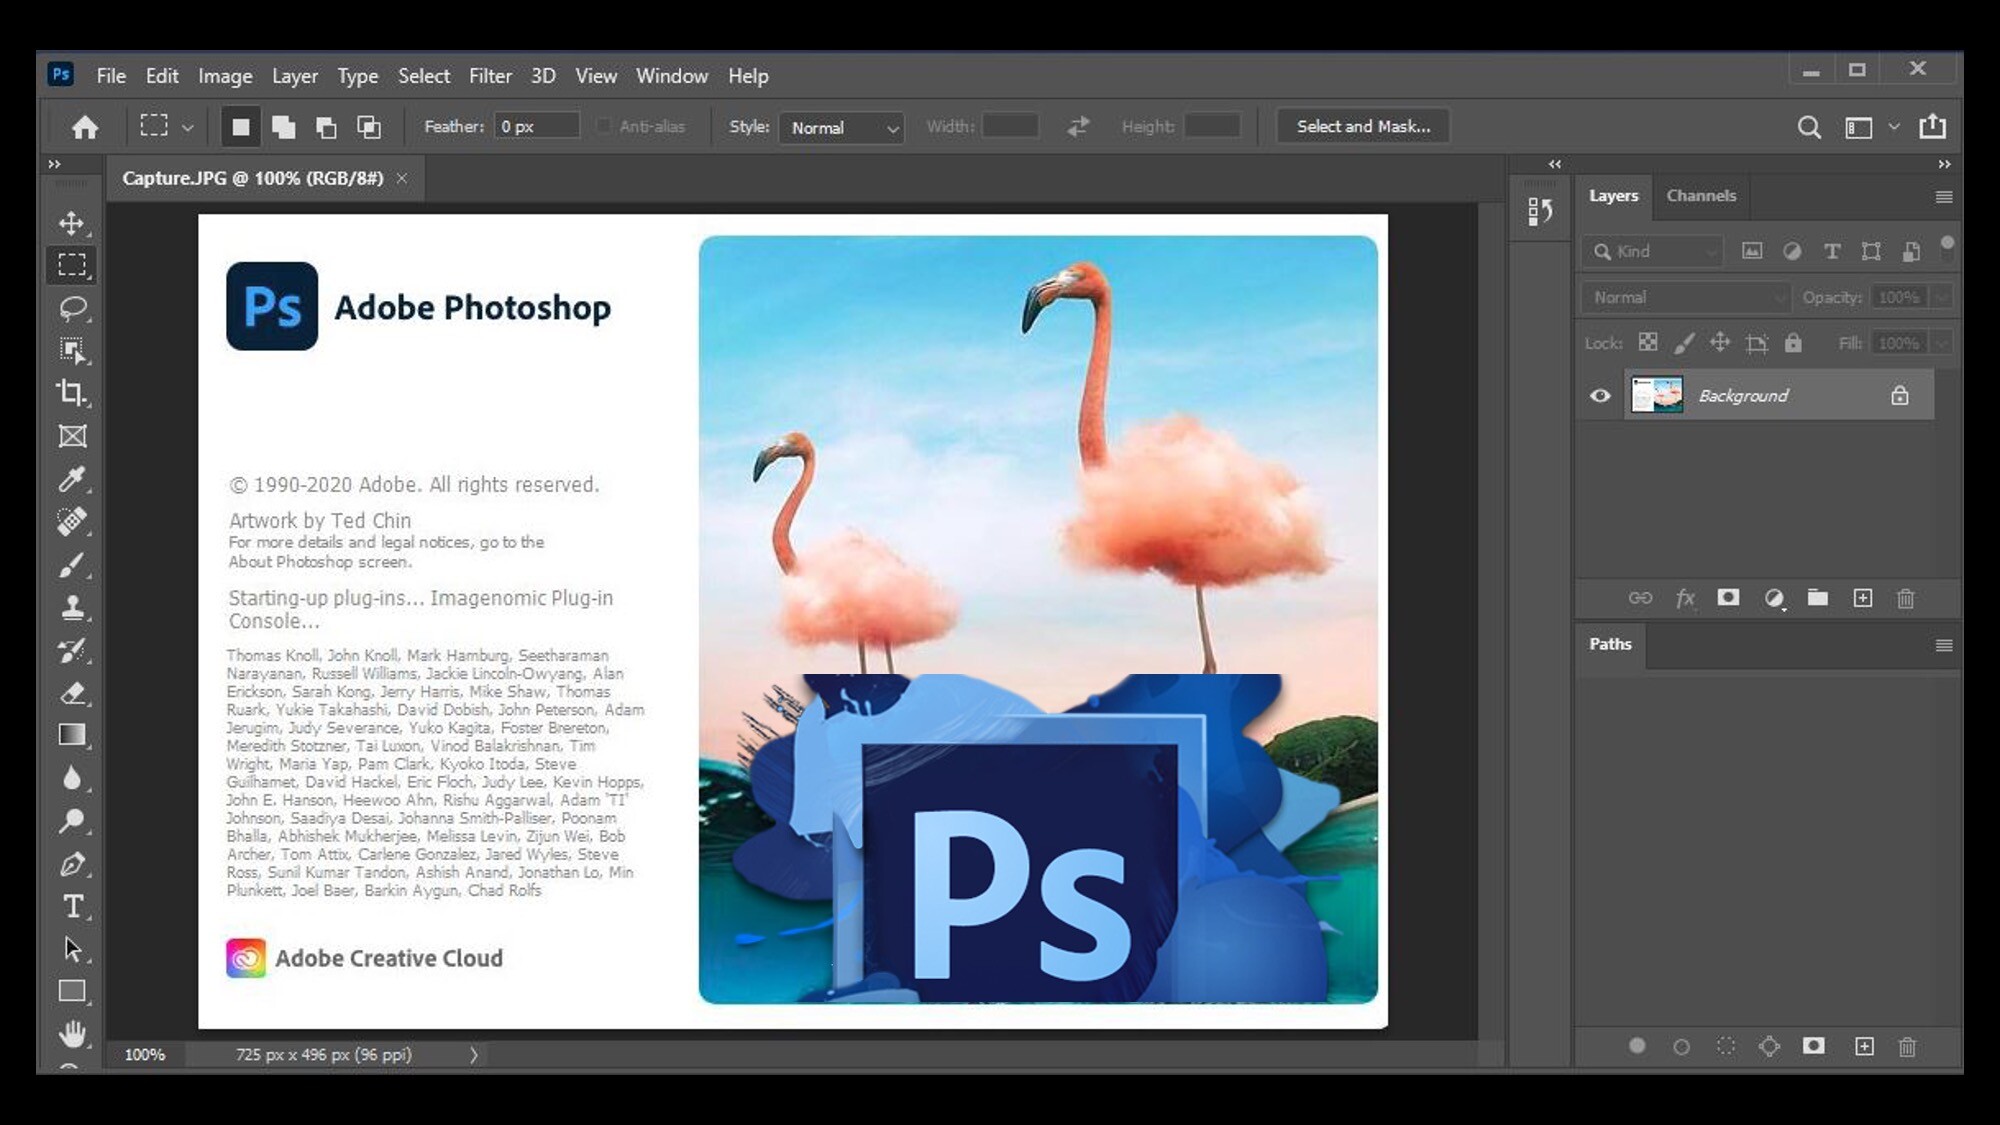
Task: Click the Select and Mask button
Action: pyautogui.click(x=1363, y=125)
